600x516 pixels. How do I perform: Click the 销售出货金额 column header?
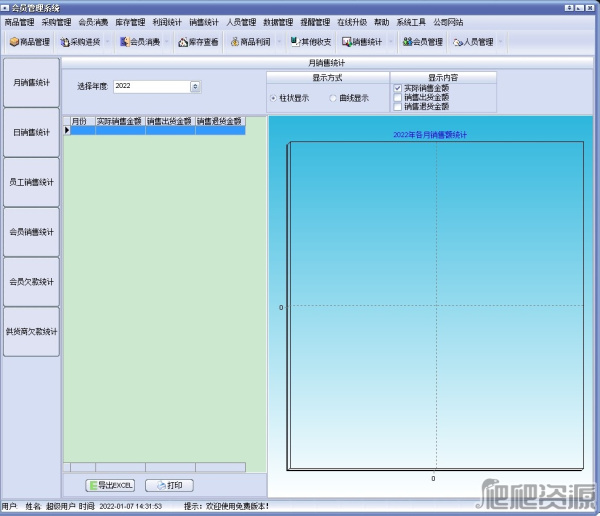pyautogui.click(x=170, y=121)
